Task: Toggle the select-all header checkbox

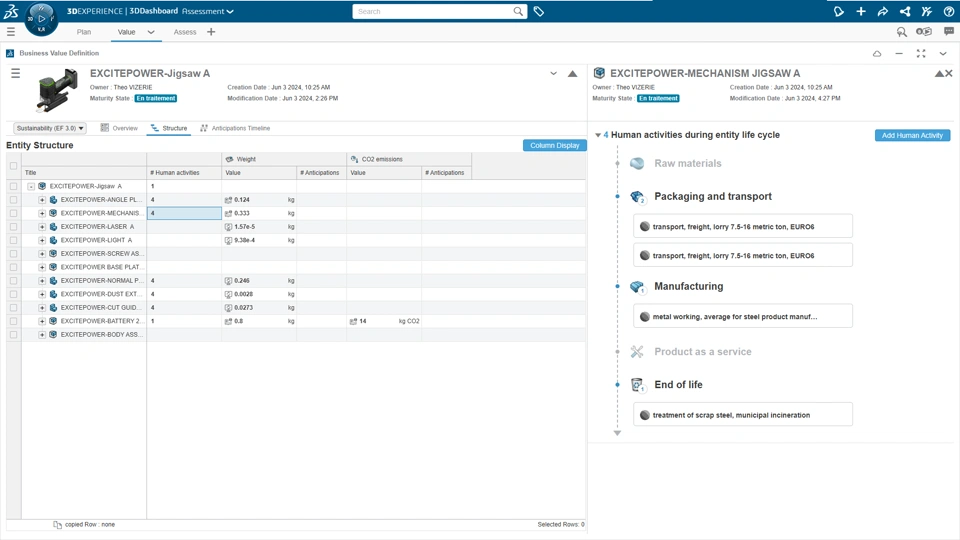Action: [13, 166]
